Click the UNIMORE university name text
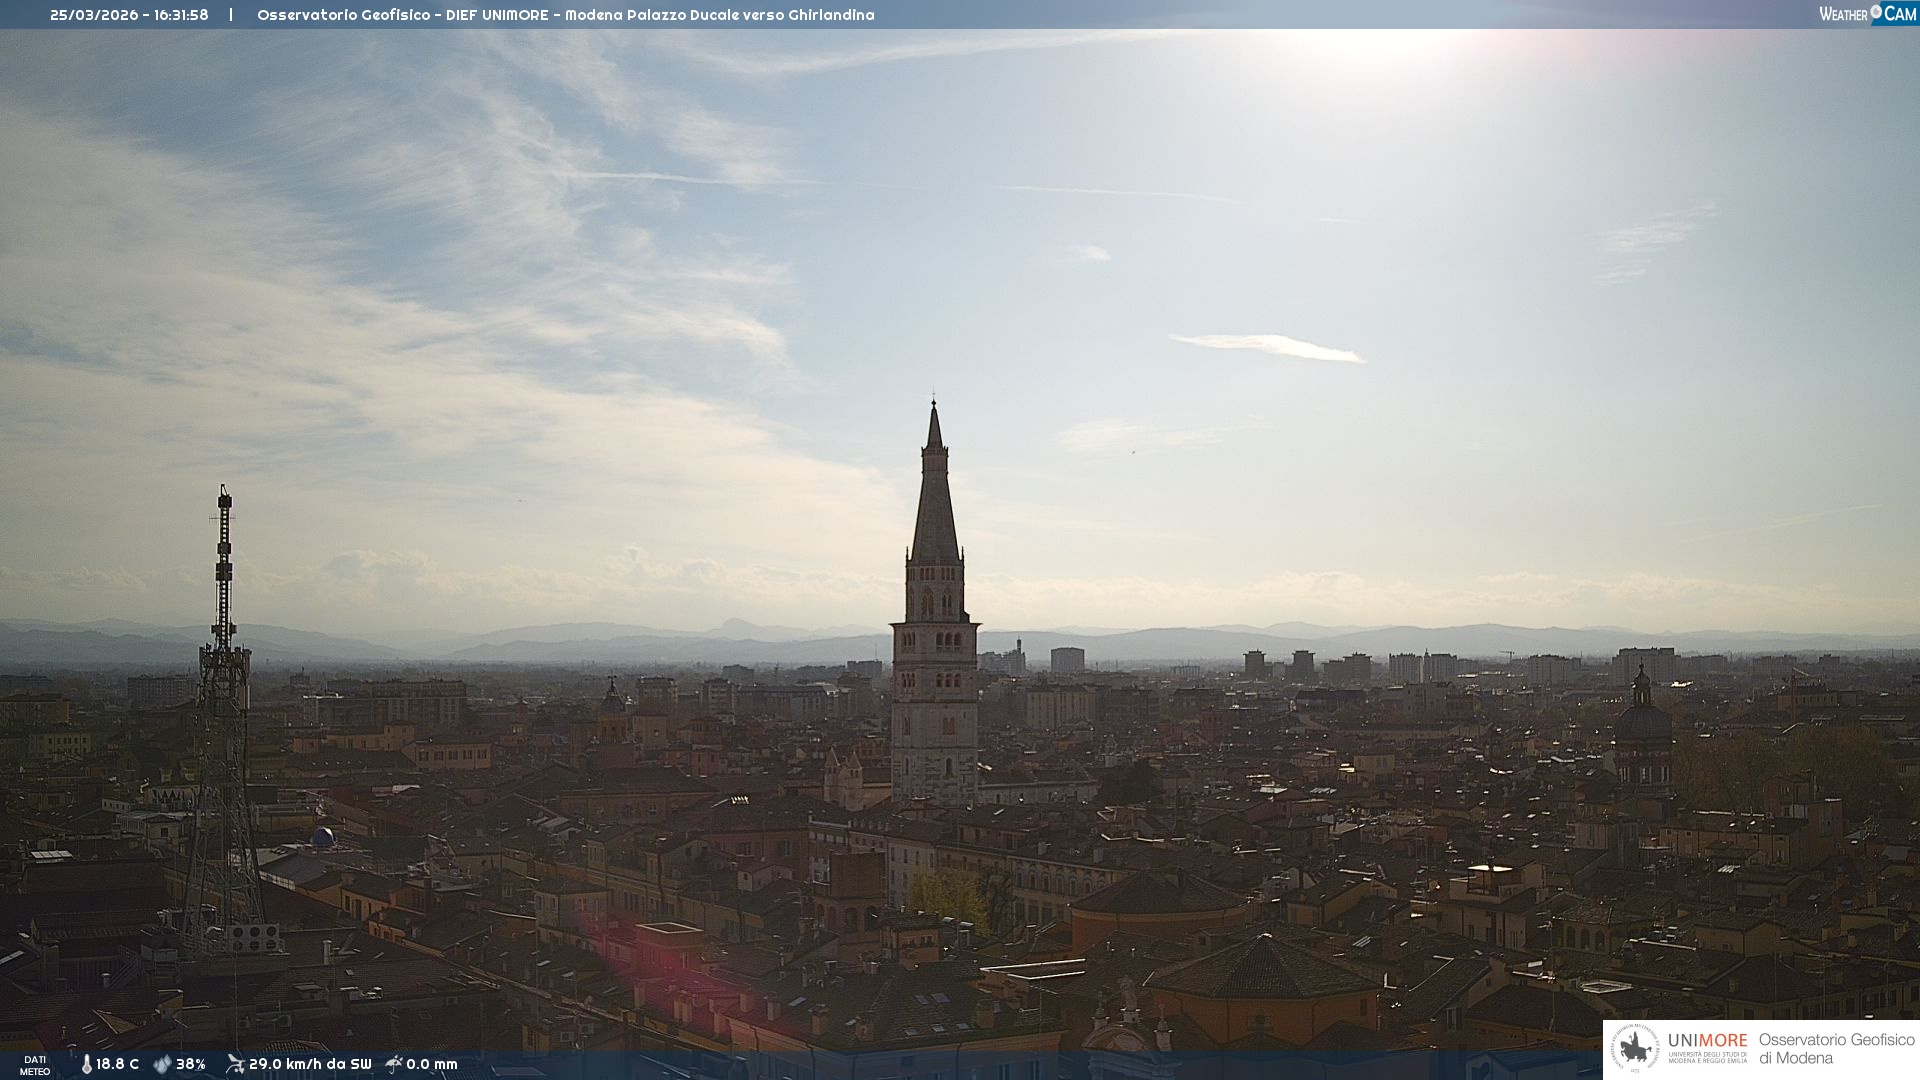The width and height of the screenshot is (1920, 1080). point(1707,1041)
